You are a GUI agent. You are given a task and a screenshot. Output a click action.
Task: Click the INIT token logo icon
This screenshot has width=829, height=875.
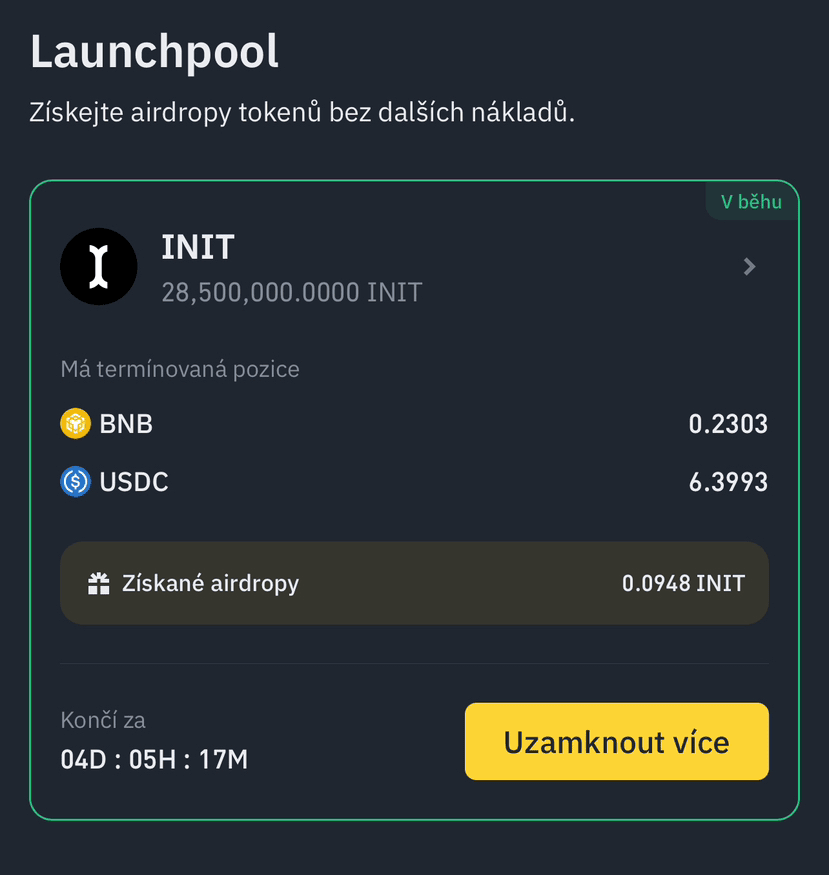coord(98,266)
